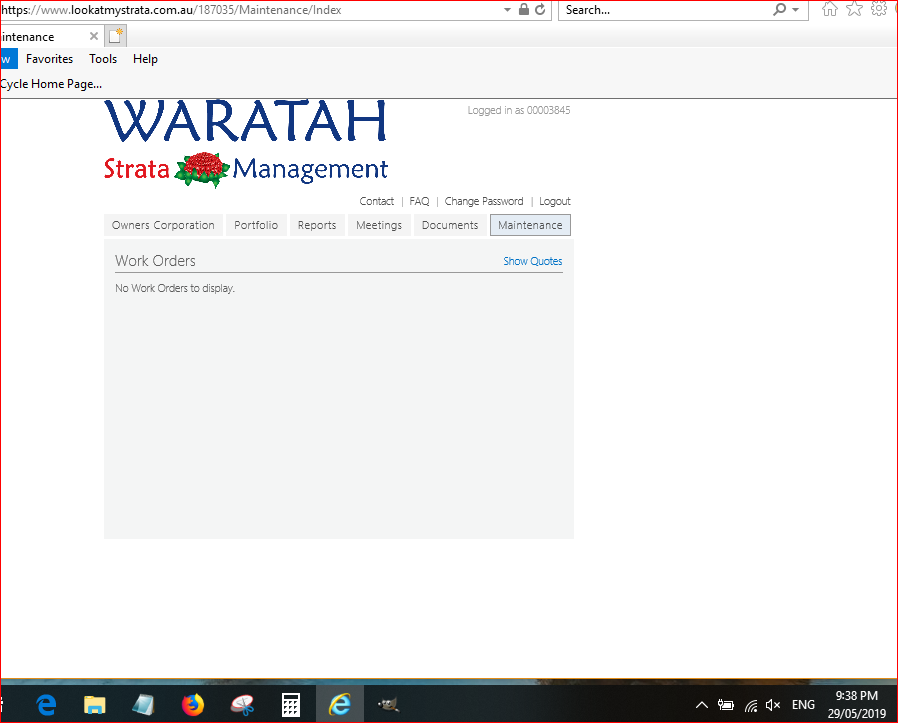Switch to Internet Explorer taskbar icon
The image size is (898, 723).
coord(340,704)
